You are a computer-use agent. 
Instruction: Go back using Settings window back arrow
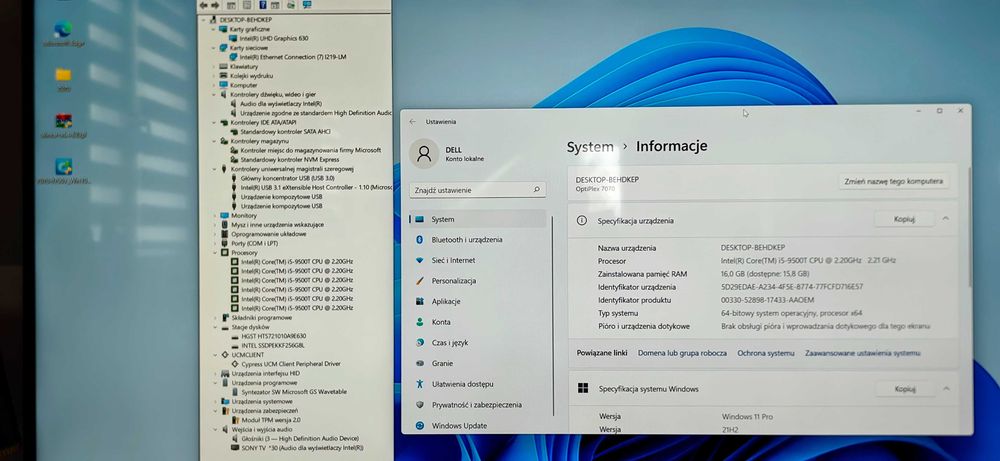click(413, 122)
